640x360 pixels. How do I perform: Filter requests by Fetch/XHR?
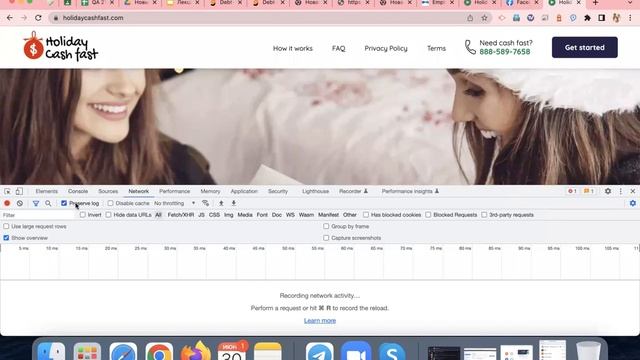coord(181,215)
